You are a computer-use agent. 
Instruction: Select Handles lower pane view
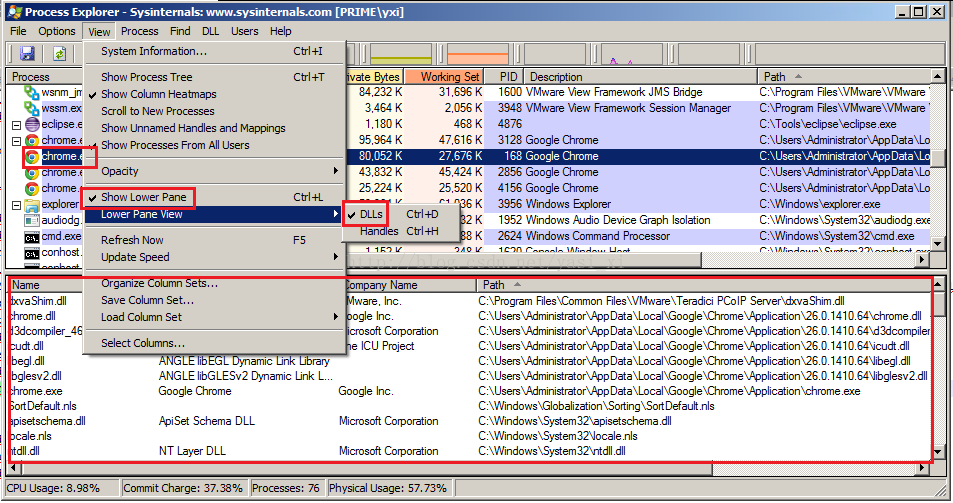coord(399,231)
